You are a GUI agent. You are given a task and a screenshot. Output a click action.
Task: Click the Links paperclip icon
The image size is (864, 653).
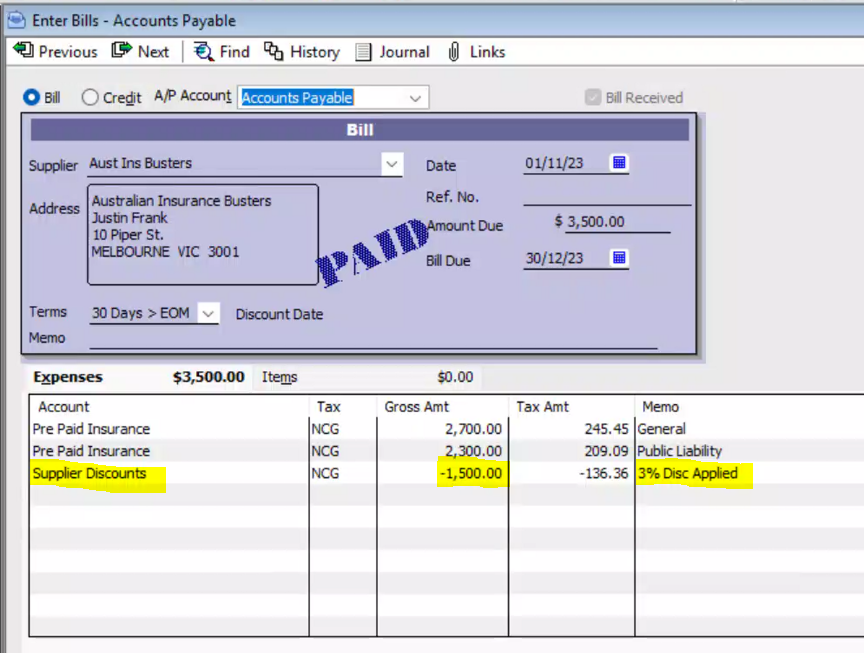(x=453, y=52)
